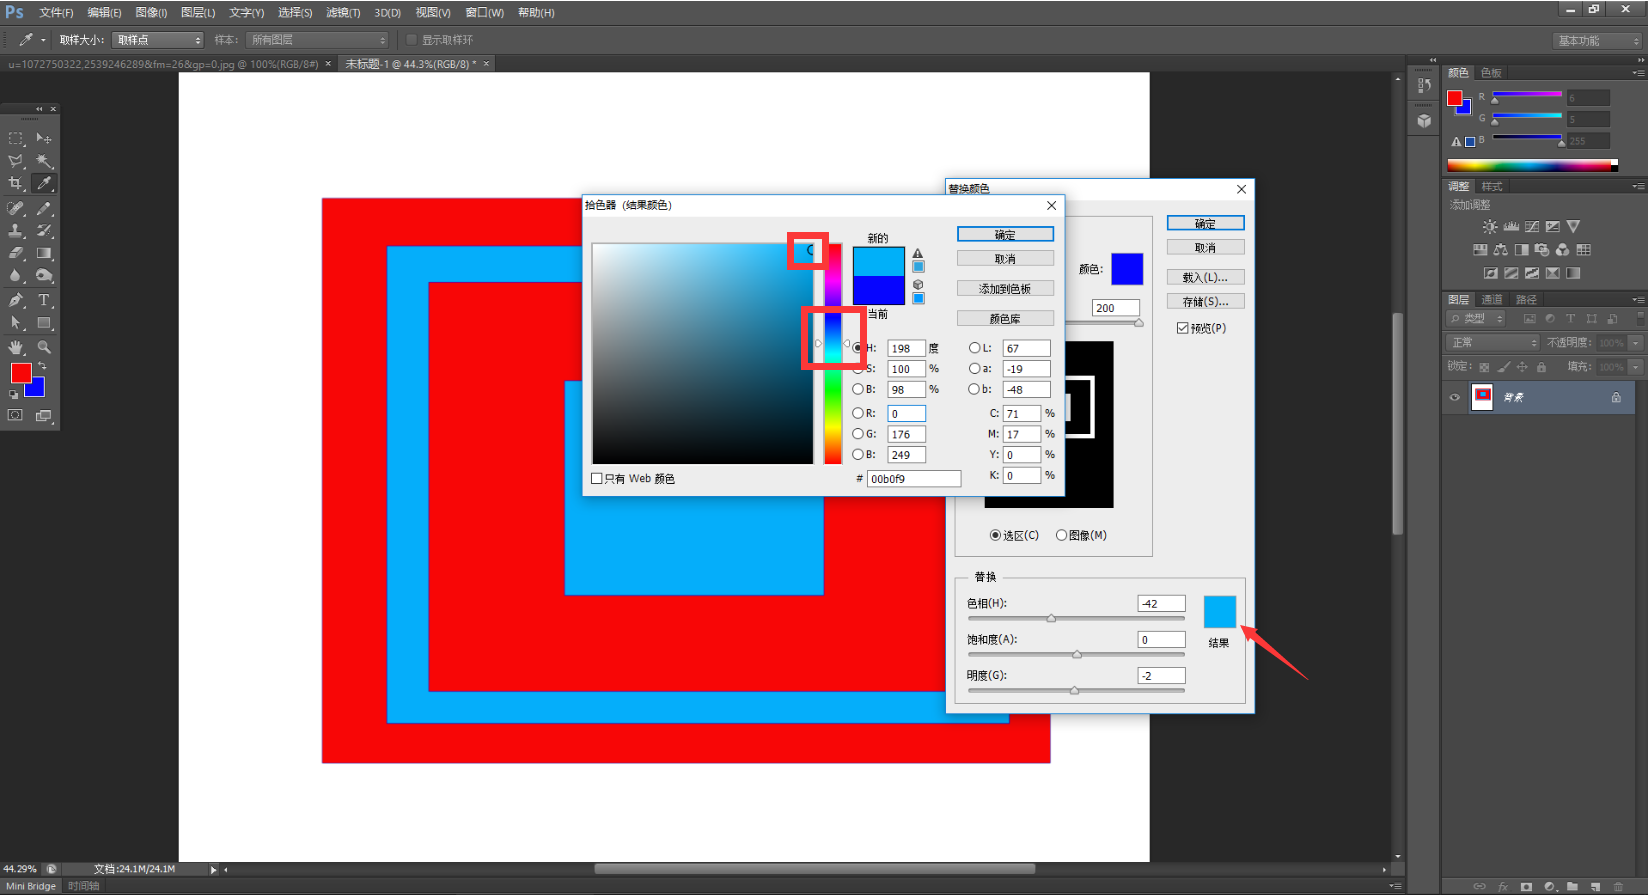Swap foreground and background colors
1648x895 pixels.
pos(42,366)
